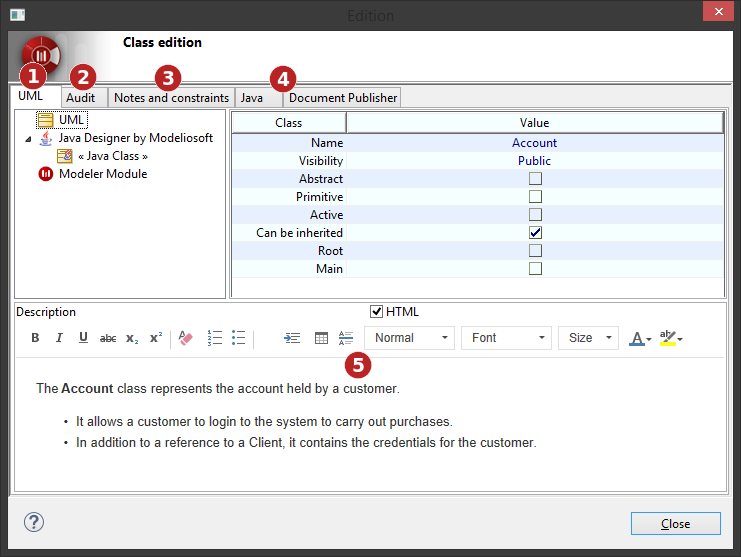
Task: Clear formatting with the eraser icon
Action: click(x=185, y=338)
